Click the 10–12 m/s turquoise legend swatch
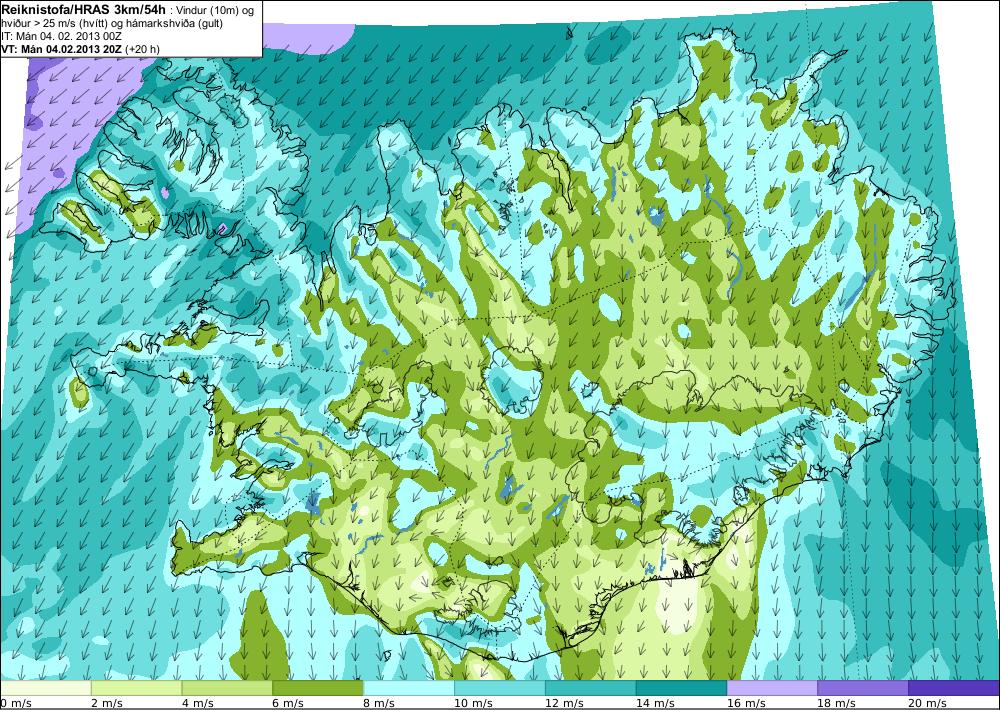 tap(499, 688)
